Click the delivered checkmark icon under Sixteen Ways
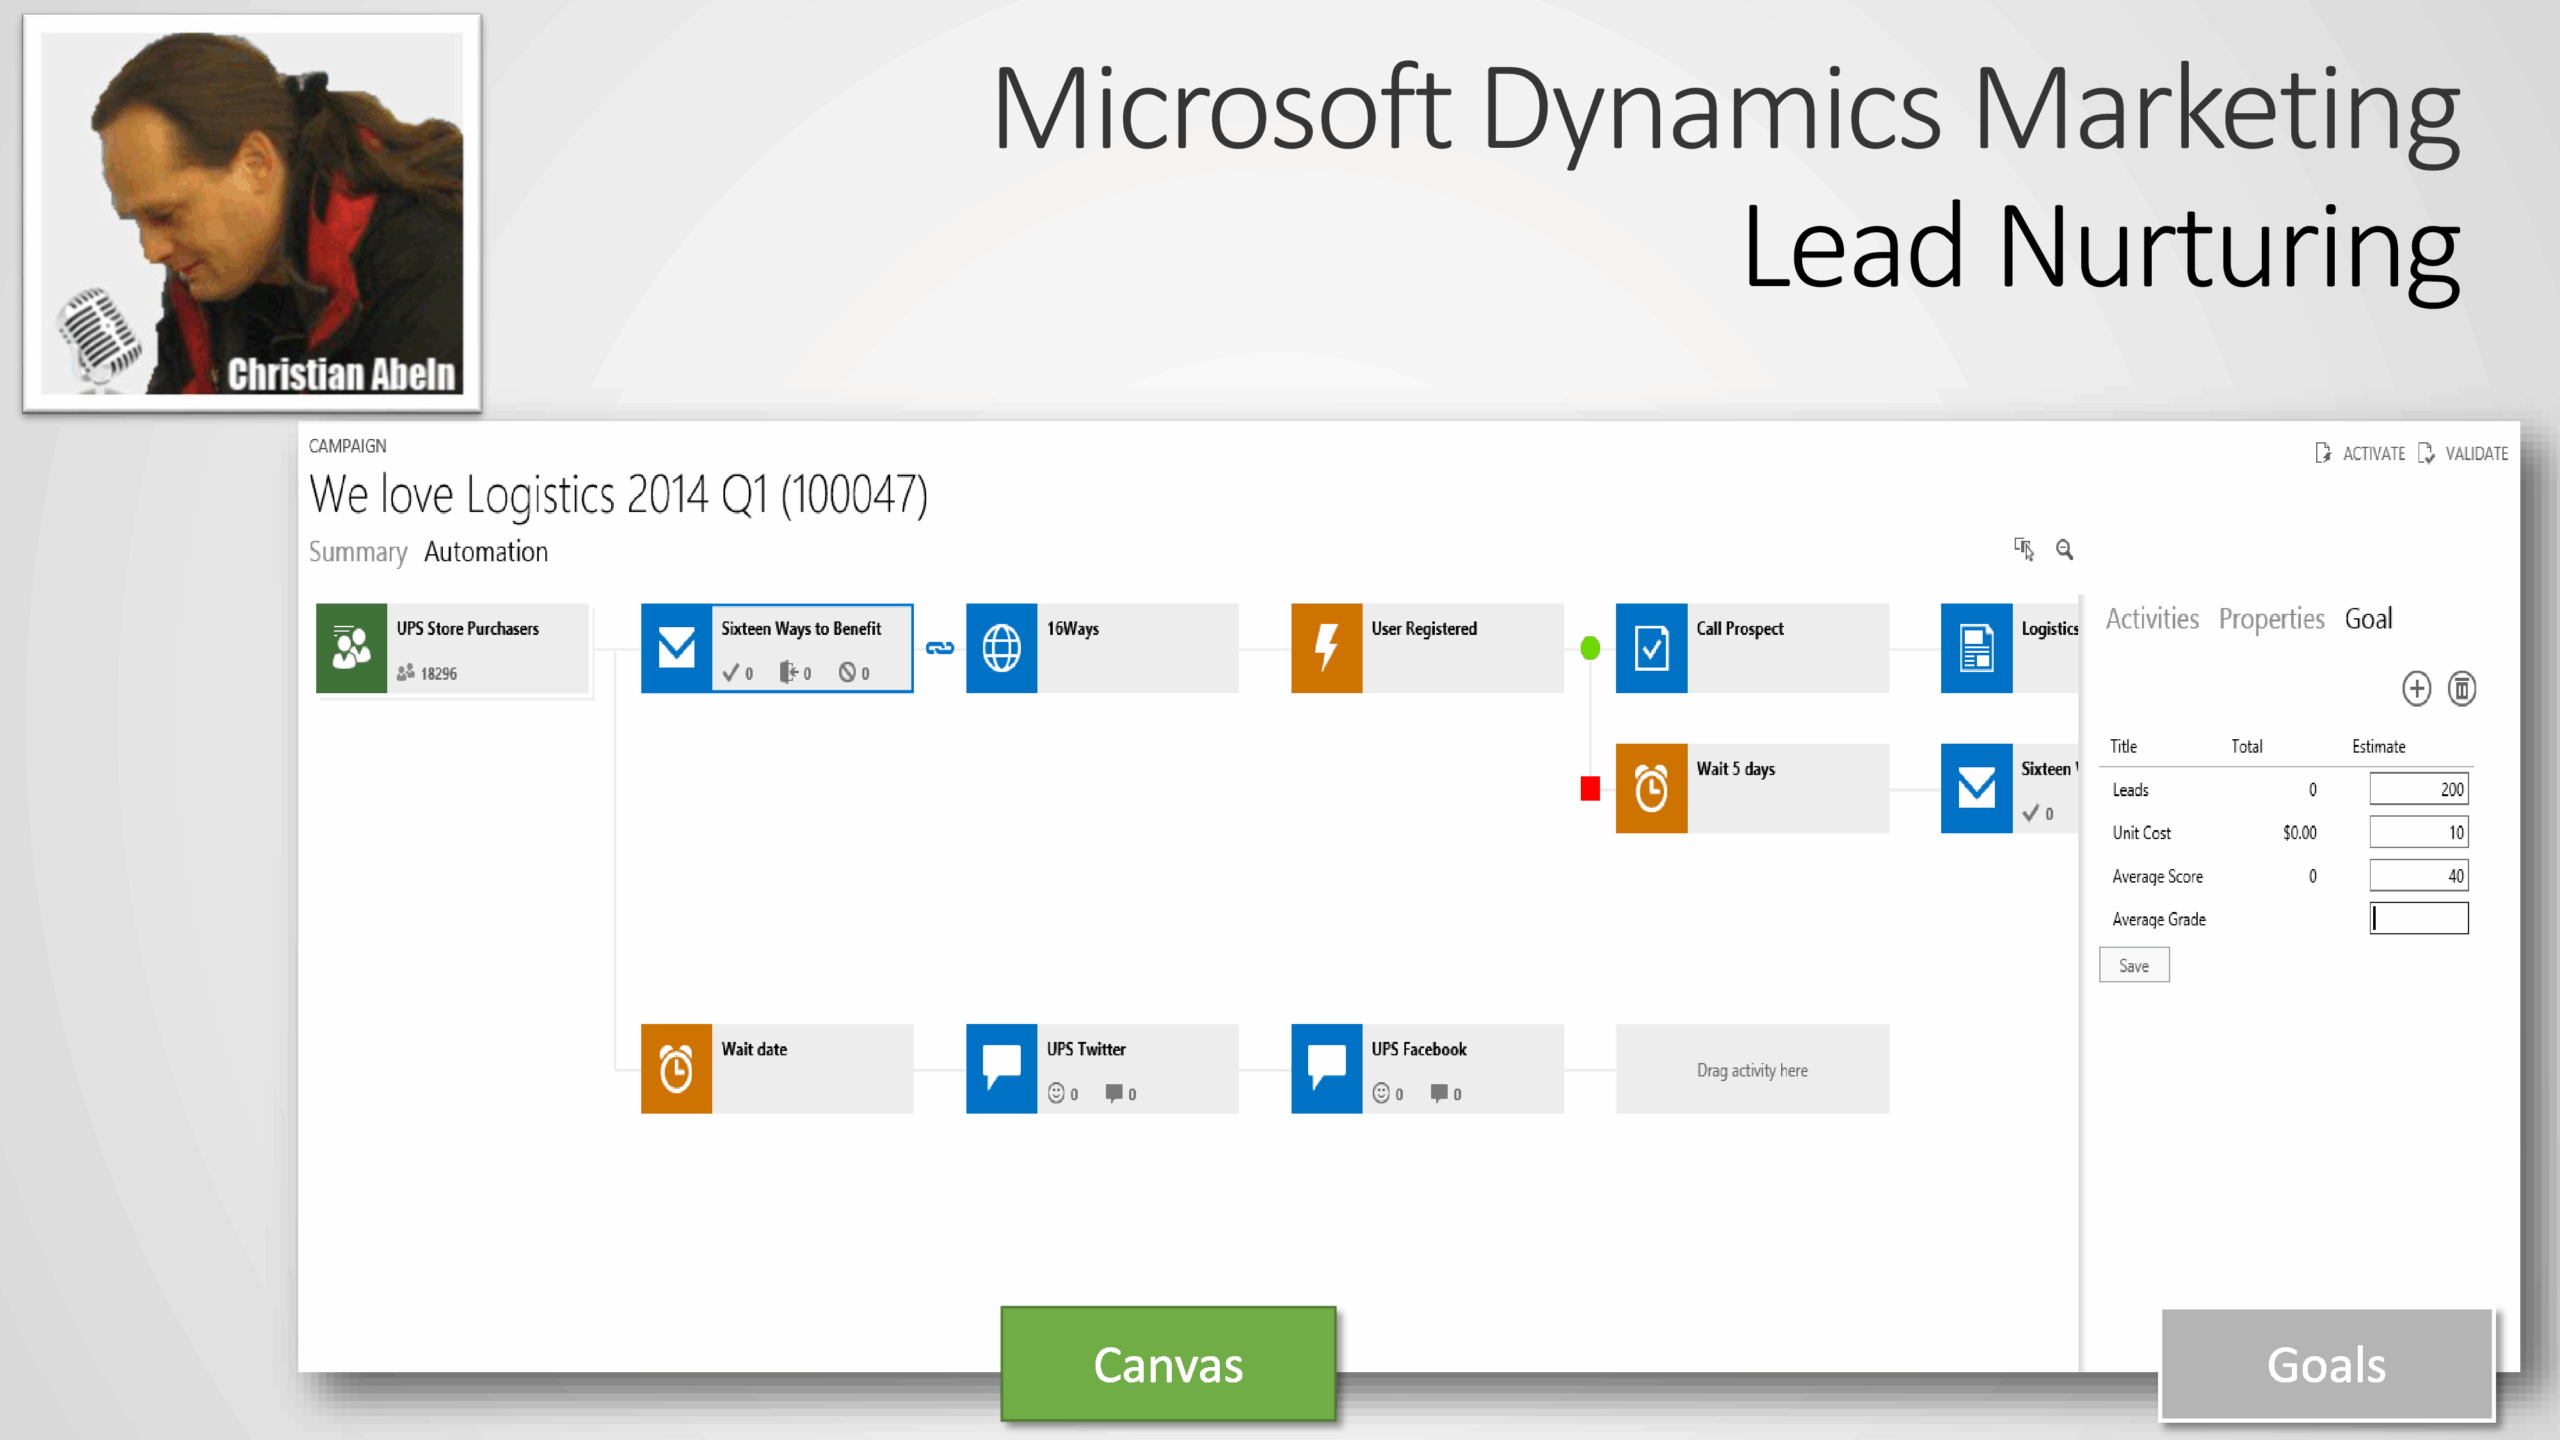 click(731, 673)
